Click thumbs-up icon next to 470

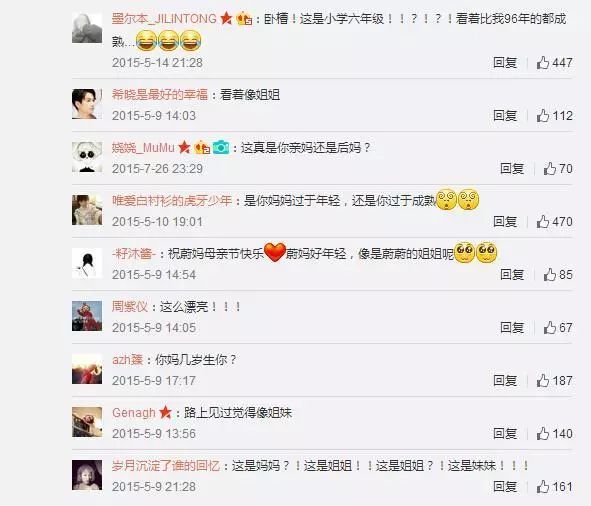tap(543, 221)
